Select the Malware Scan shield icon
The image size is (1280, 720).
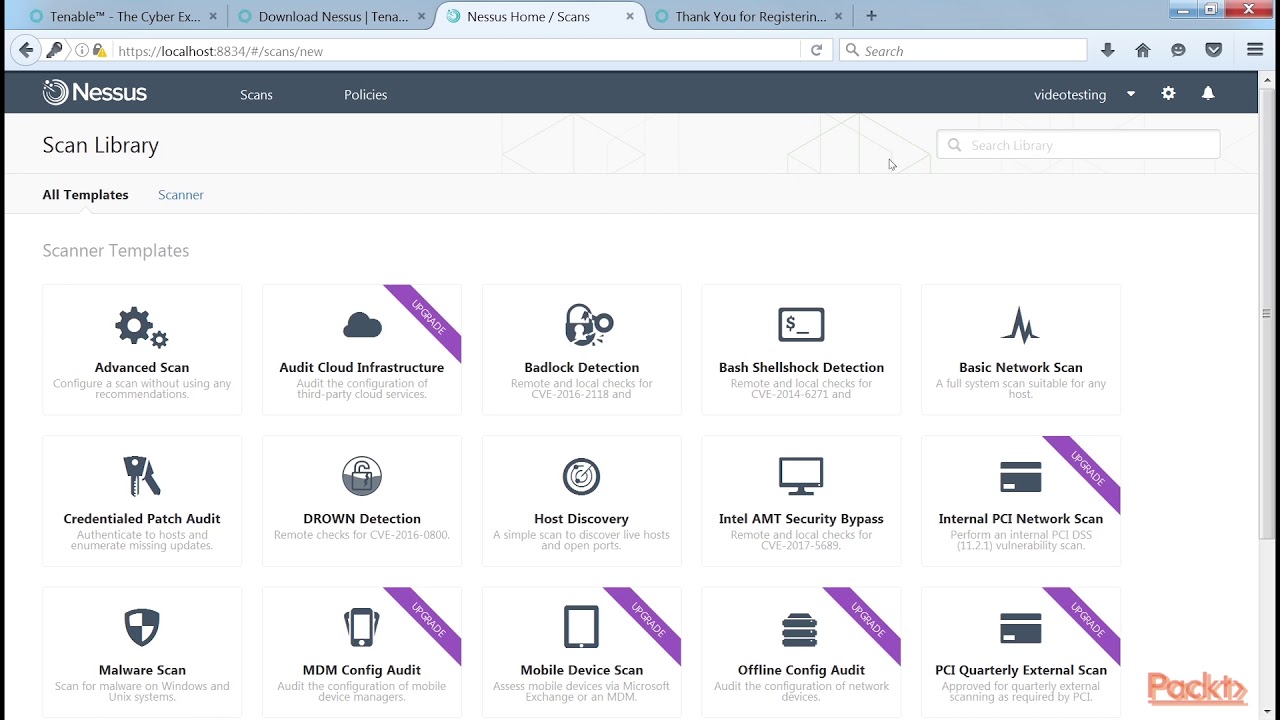(x=142, y=628)
